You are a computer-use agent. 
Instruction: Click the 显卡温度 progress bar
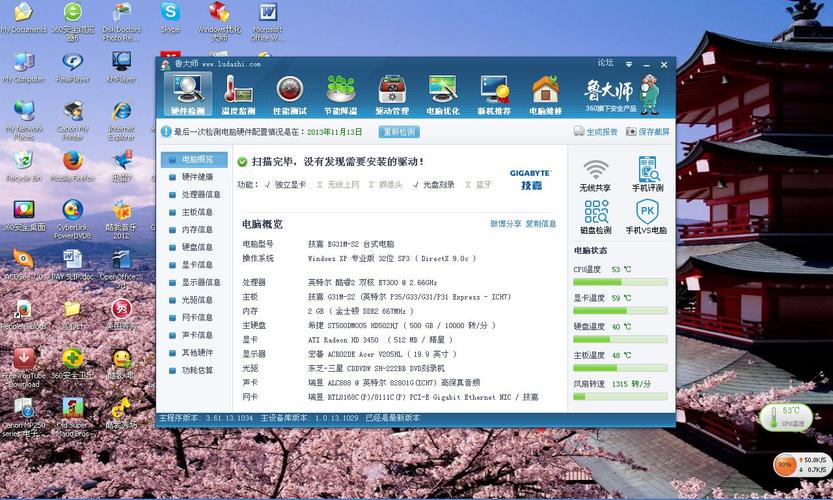pos(620,311)
